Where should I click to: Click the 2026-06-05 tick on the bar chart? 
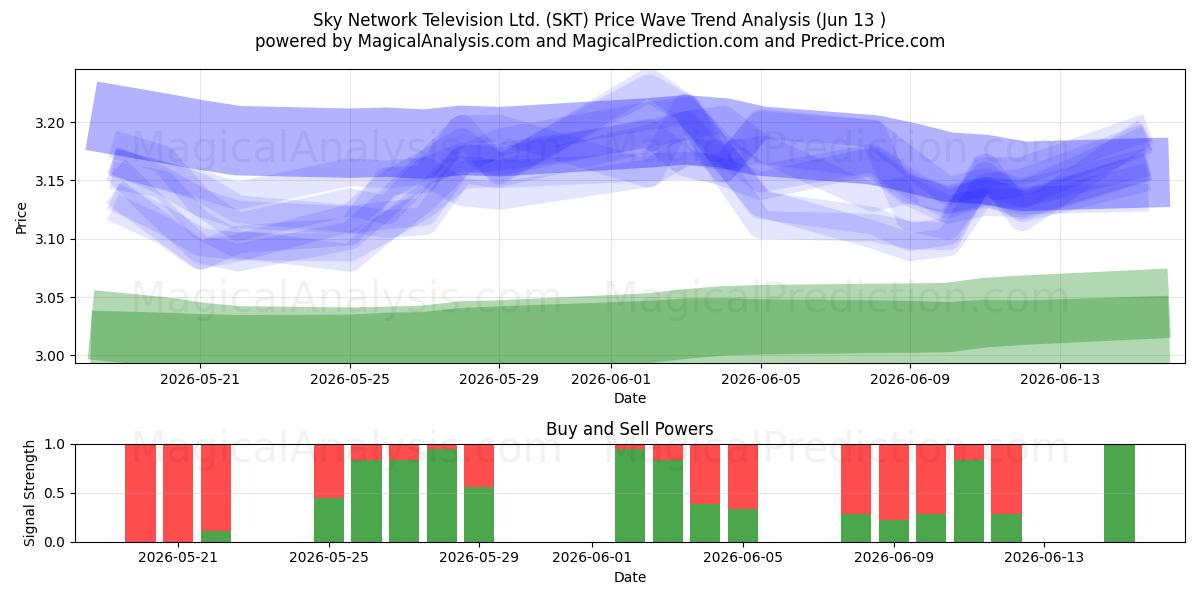(x=743, y=558)
